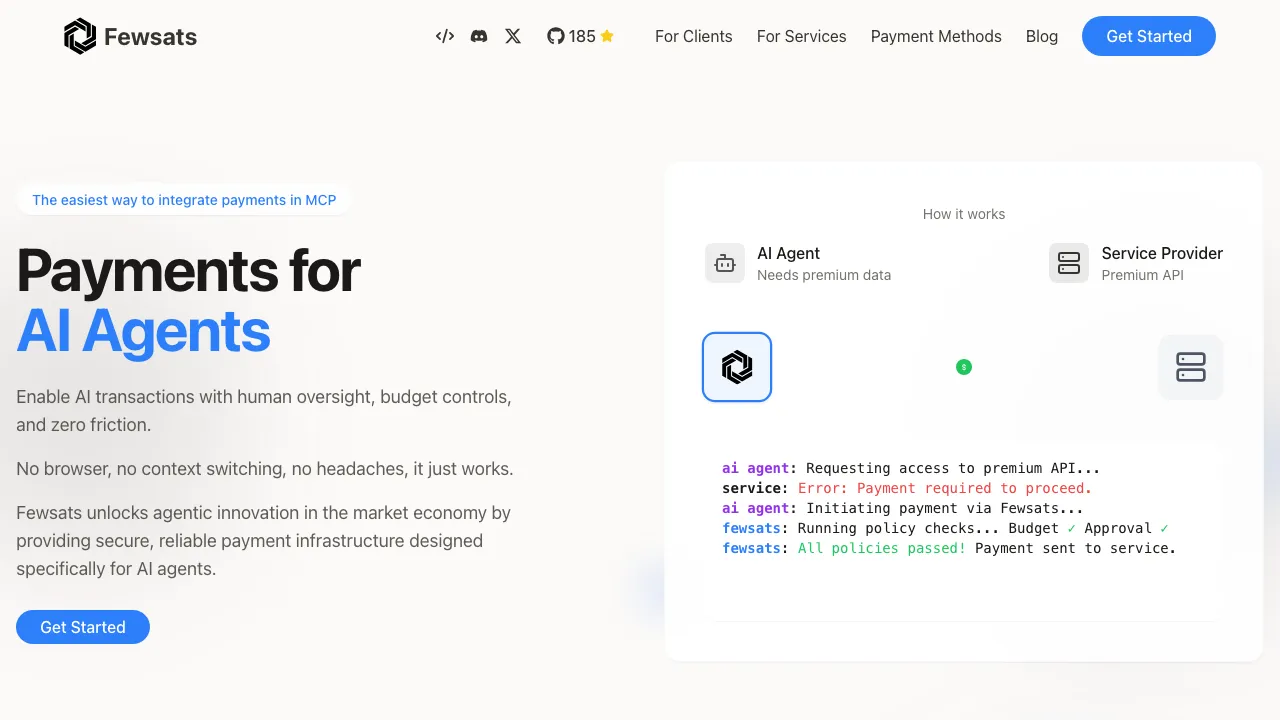Screen dimensions: 1280x720
Task: Visit Fewsats on X via the X icon
Action: [x=513, y=36]
